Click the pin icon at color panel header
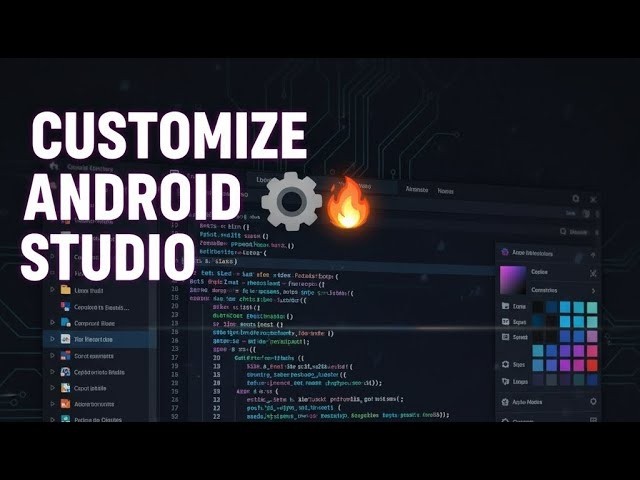This screenshot has width=640, height=480. (x=593, y=254)
